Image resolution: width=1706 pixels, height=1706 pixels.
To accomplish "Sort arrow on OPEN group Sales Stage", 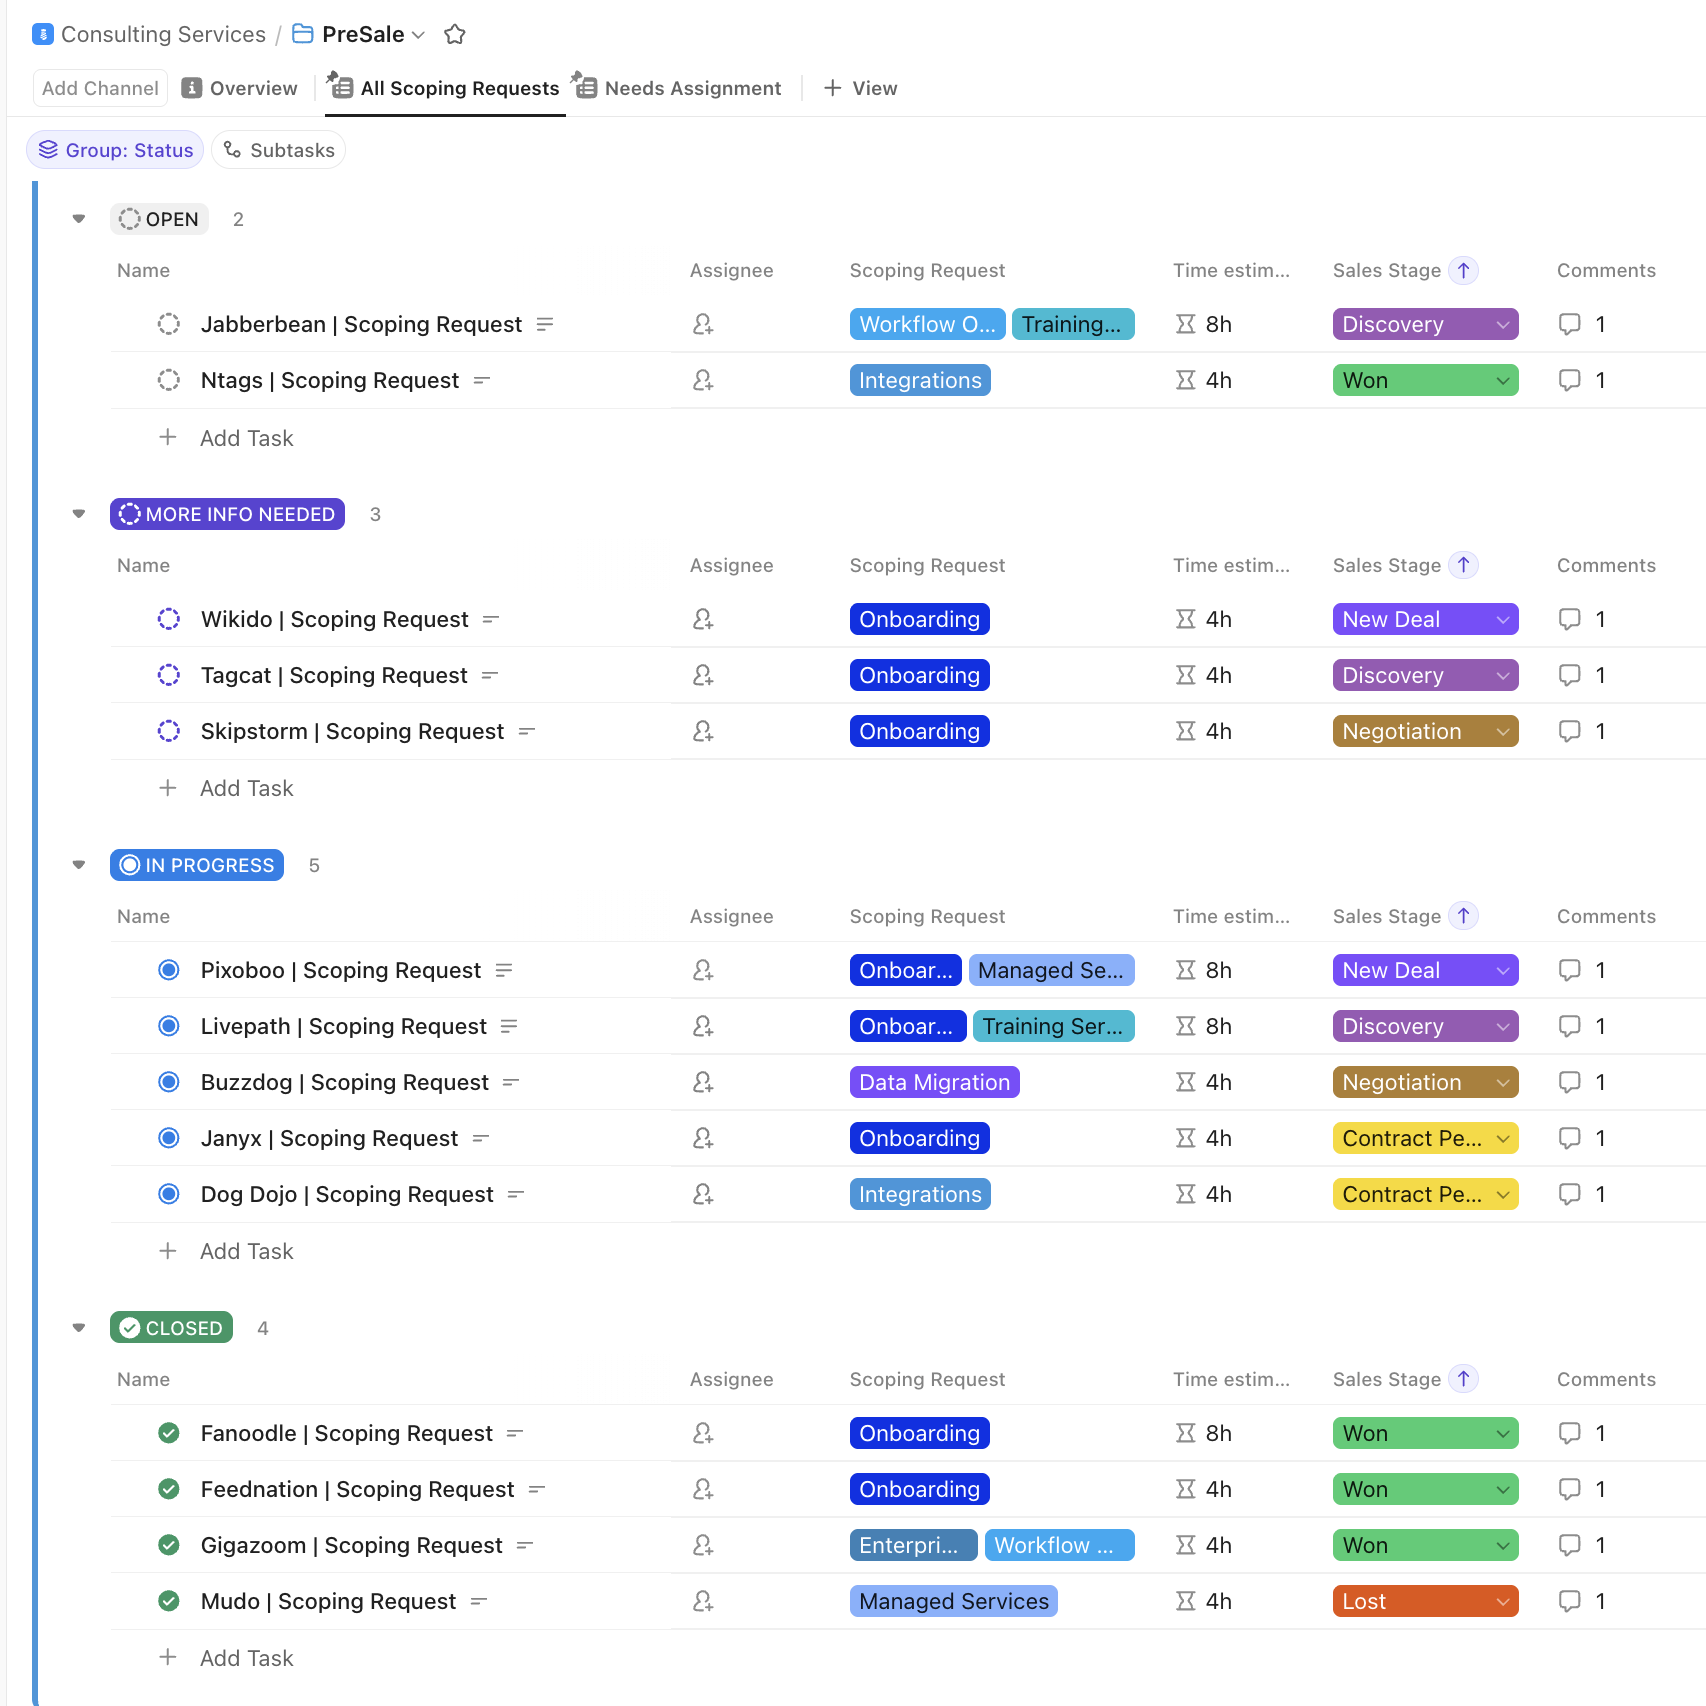I will coord(1464,270).
